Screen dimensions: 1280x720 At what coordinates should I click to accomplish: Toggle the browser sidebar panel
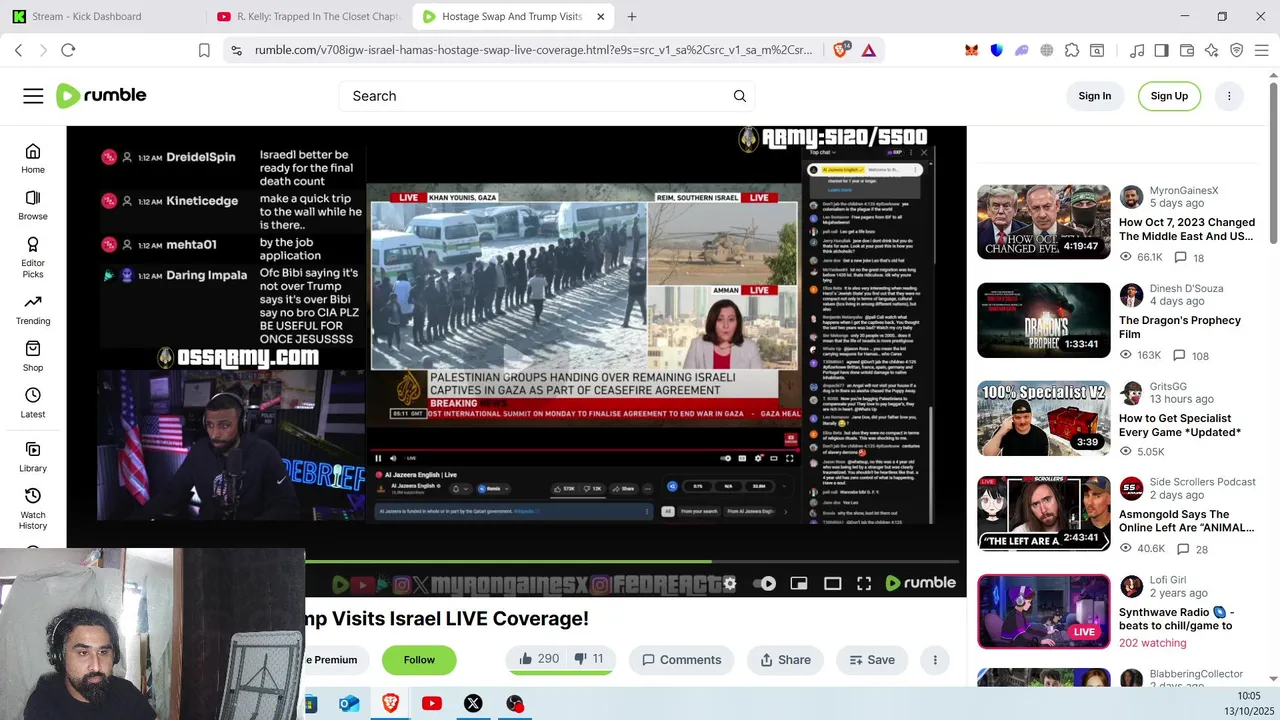pos(1161,50)
